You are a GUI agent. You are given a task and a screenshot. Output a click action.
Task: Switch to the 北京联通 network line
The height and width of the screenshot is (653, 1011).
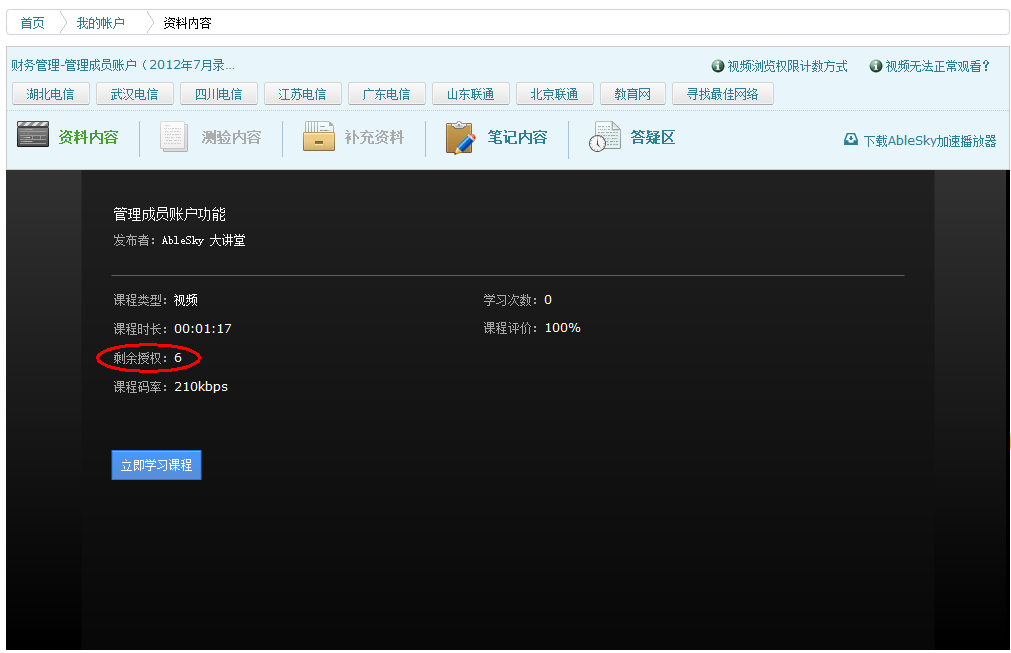[x=554, y=92]
